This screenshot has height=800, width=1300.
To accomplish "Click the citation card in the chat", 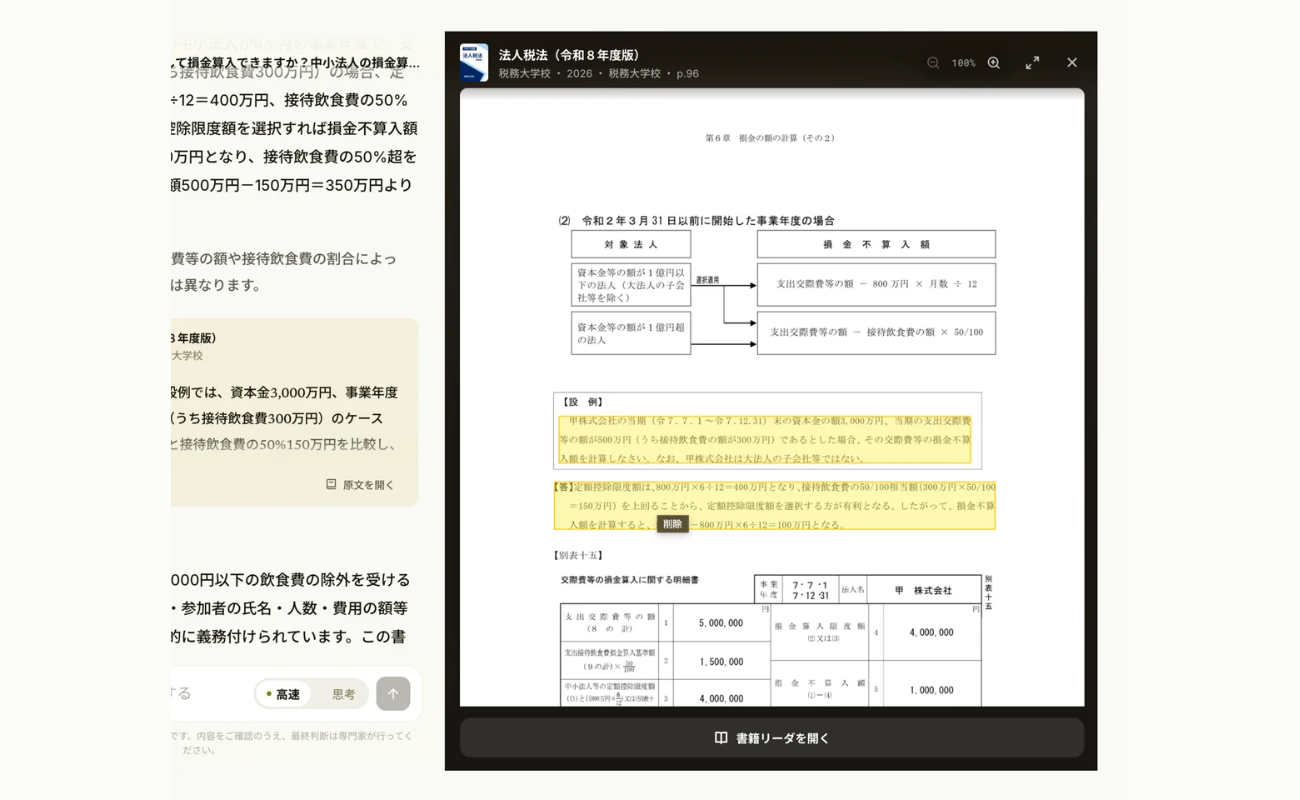I will [x=294, y=412].
